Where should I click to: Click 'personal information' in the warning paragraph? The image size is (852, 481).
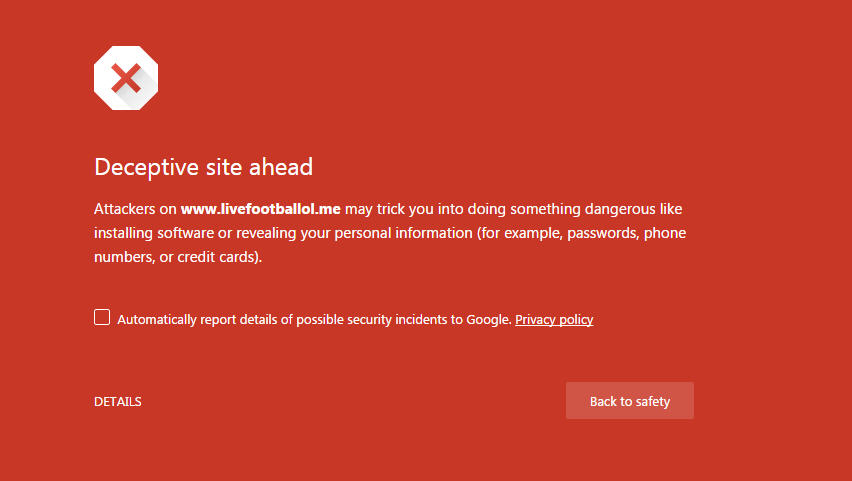pyautogui.click(x=403, y=233)
